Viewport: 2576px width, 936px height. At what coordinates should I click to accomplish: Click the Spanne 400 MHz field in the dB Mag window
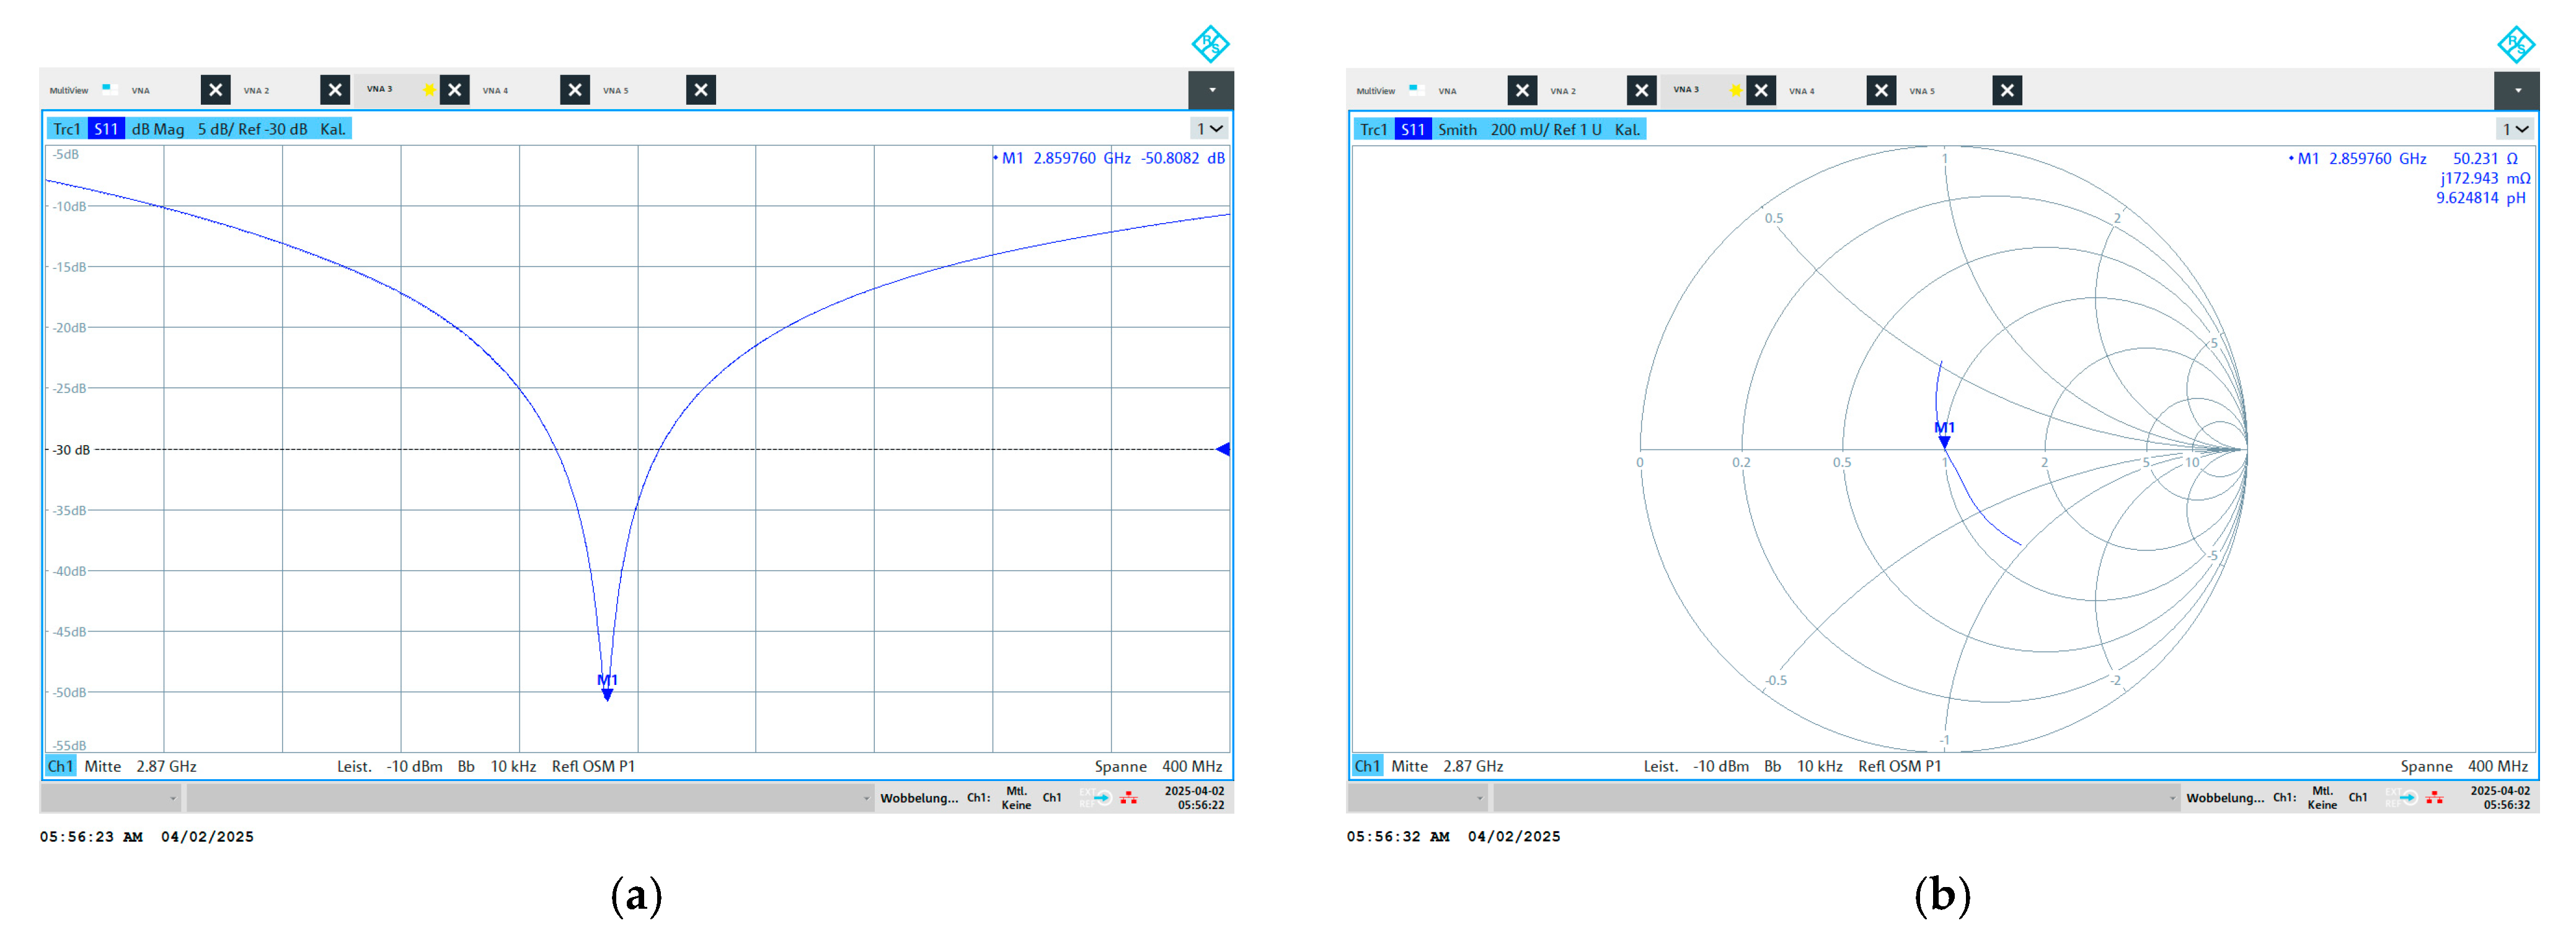pyautogui.click(x=1158, y=766)
